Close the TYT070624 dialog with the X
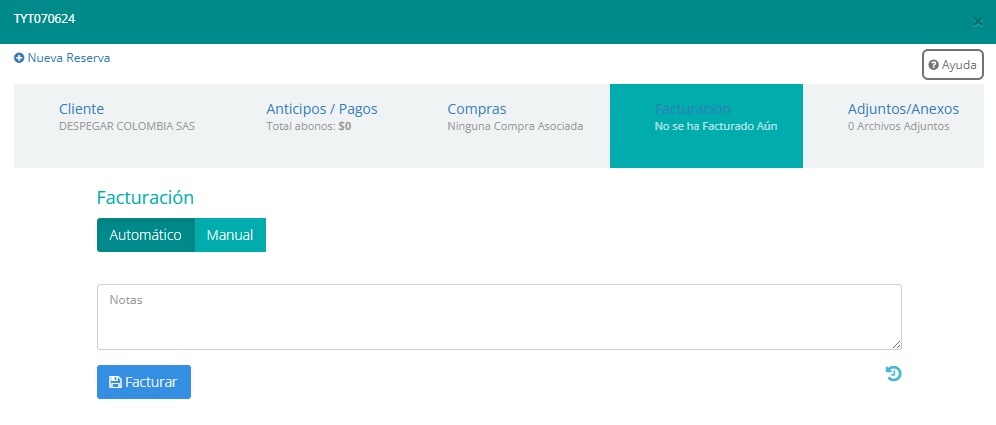This screenshot has width=996, height=425. [977, 21]
